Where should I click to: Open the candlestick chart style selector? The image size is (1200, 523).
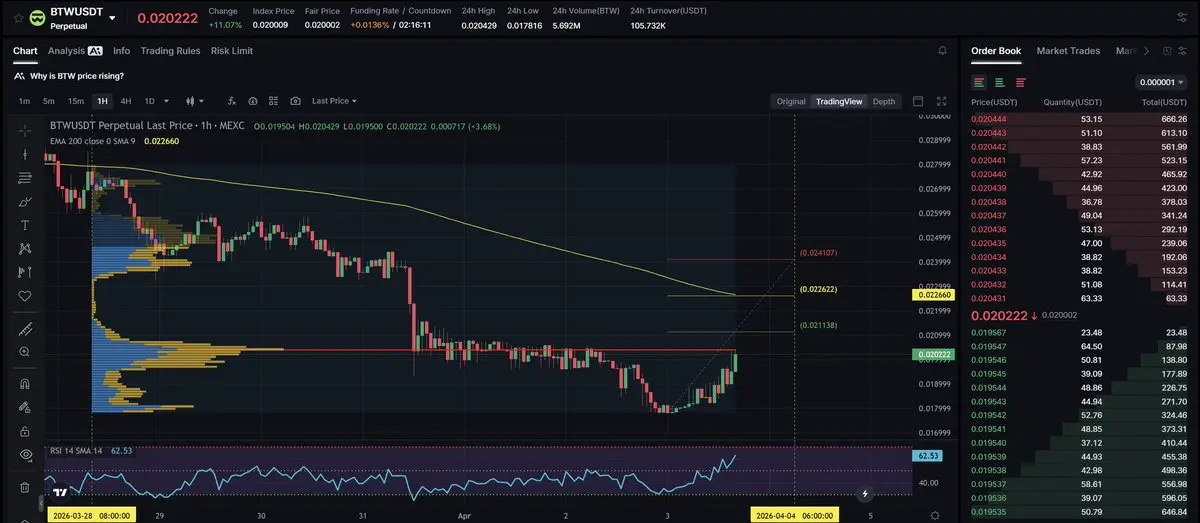point(195,101)
